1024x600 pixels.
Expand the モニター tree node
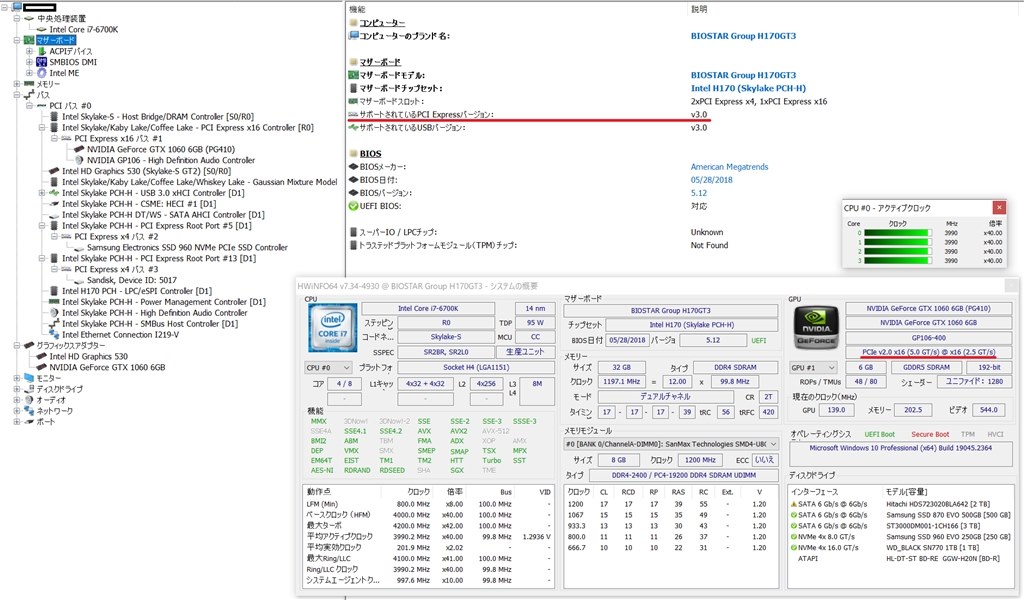tap(16, 378)
